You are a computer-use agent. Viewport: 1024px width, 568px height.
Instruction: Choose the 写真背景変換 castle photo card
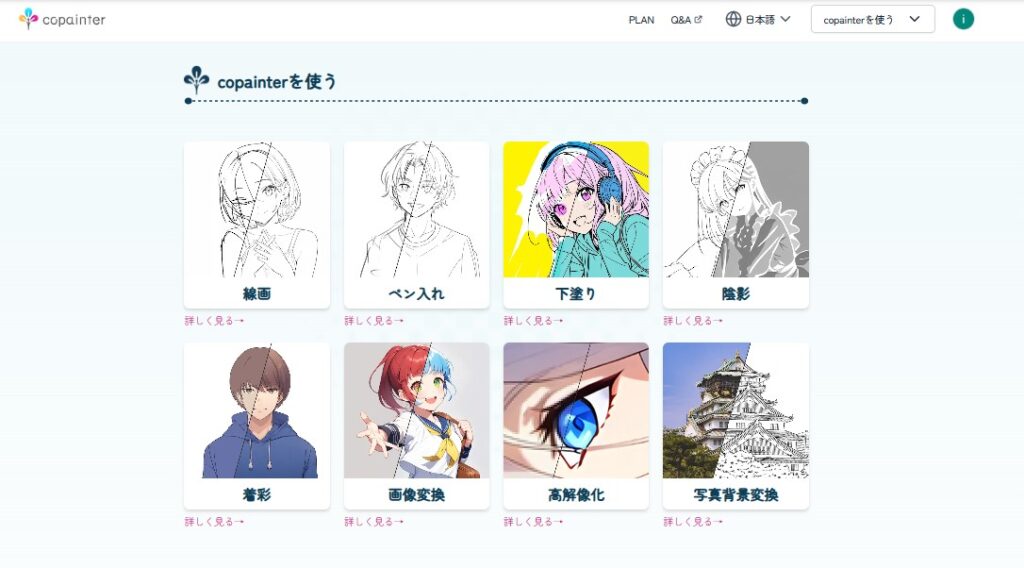(735, 426)
